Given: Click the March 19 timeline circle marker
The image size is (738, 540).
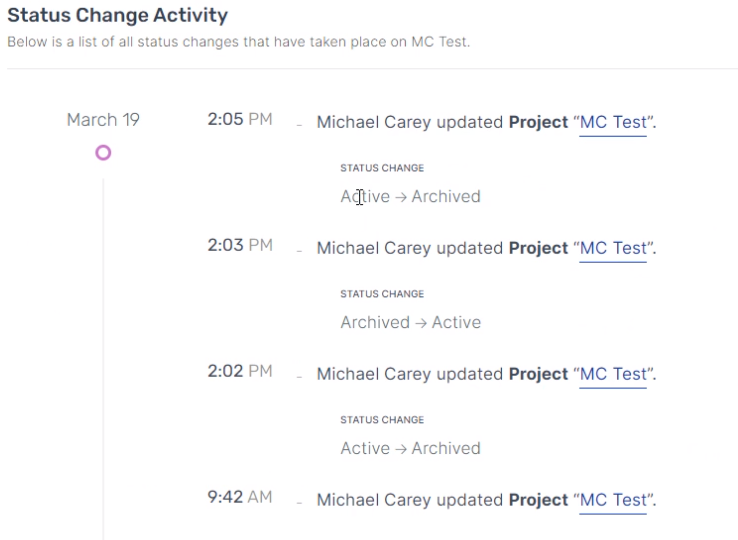Looking at the screenshot, I should click(103, 153).
